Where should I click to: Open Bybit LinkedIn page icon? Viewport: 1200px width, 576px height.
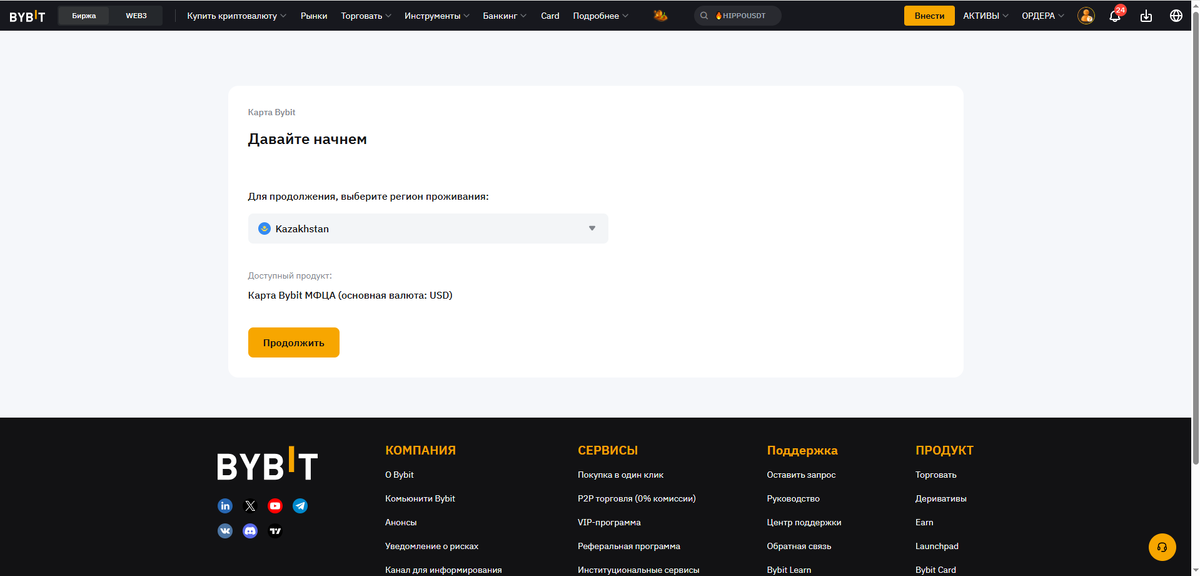225,506
